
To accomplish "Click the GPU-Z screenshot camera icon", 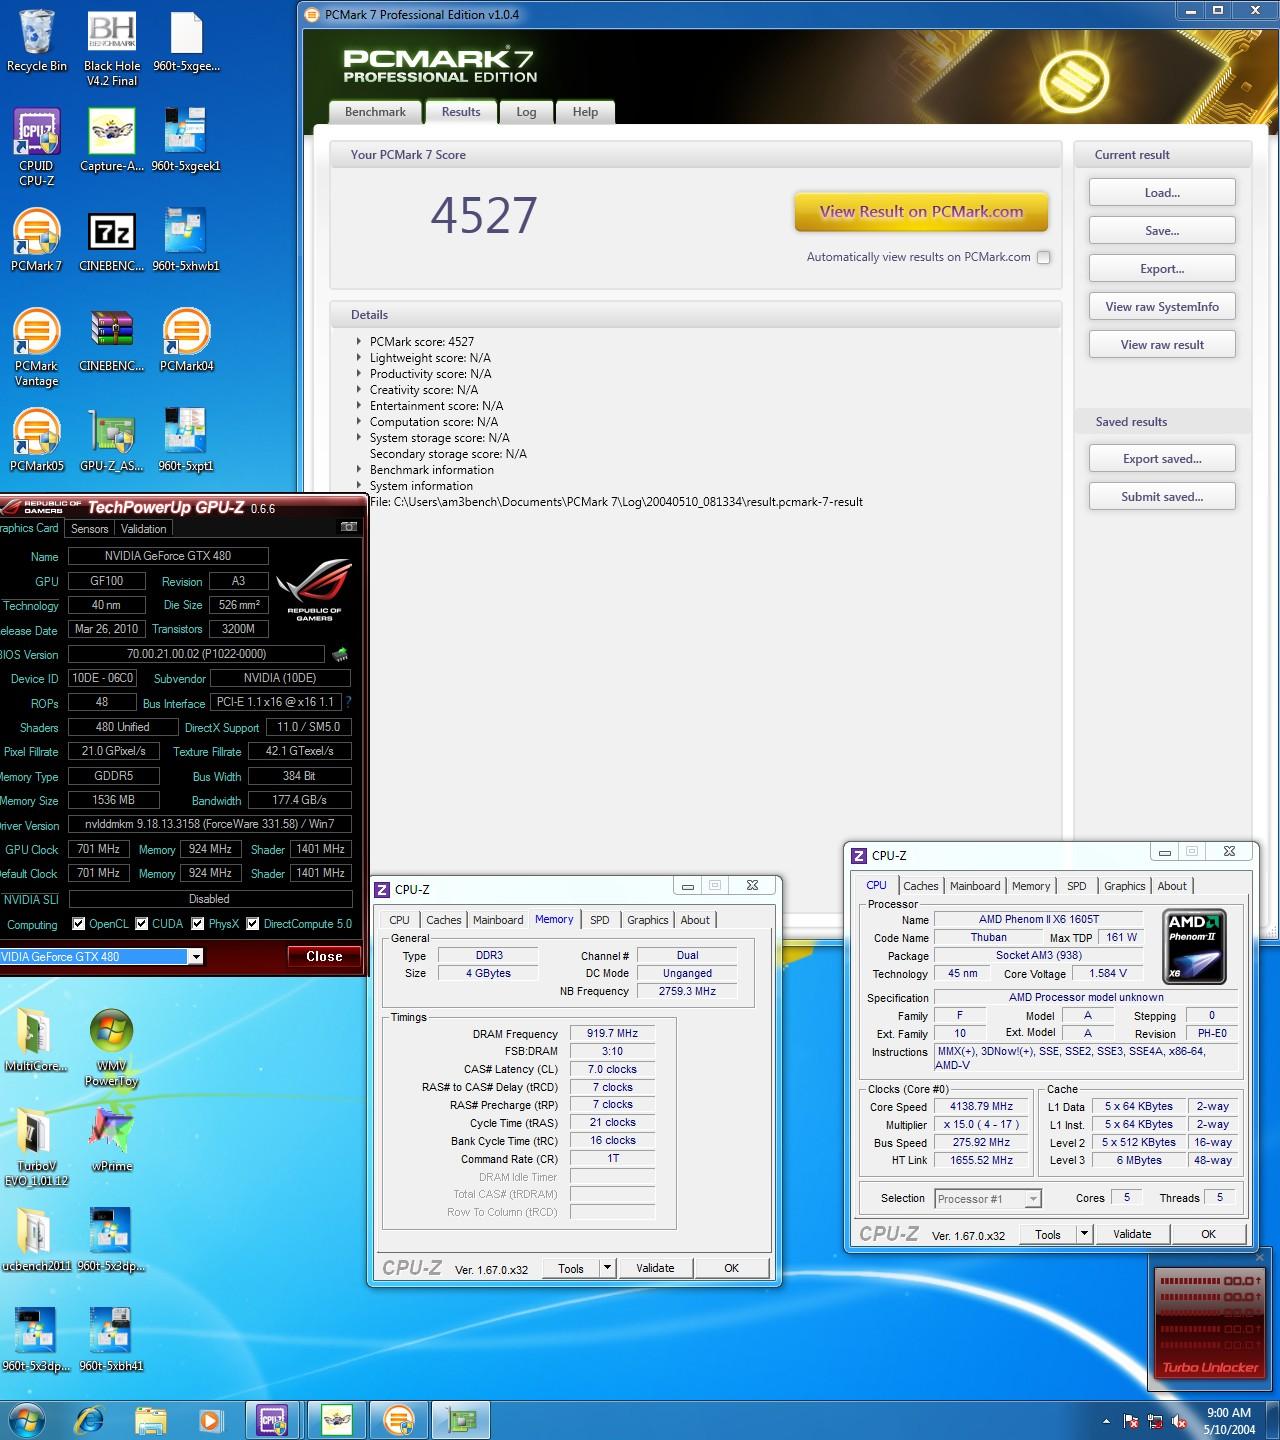I will (x=349, y=527).
